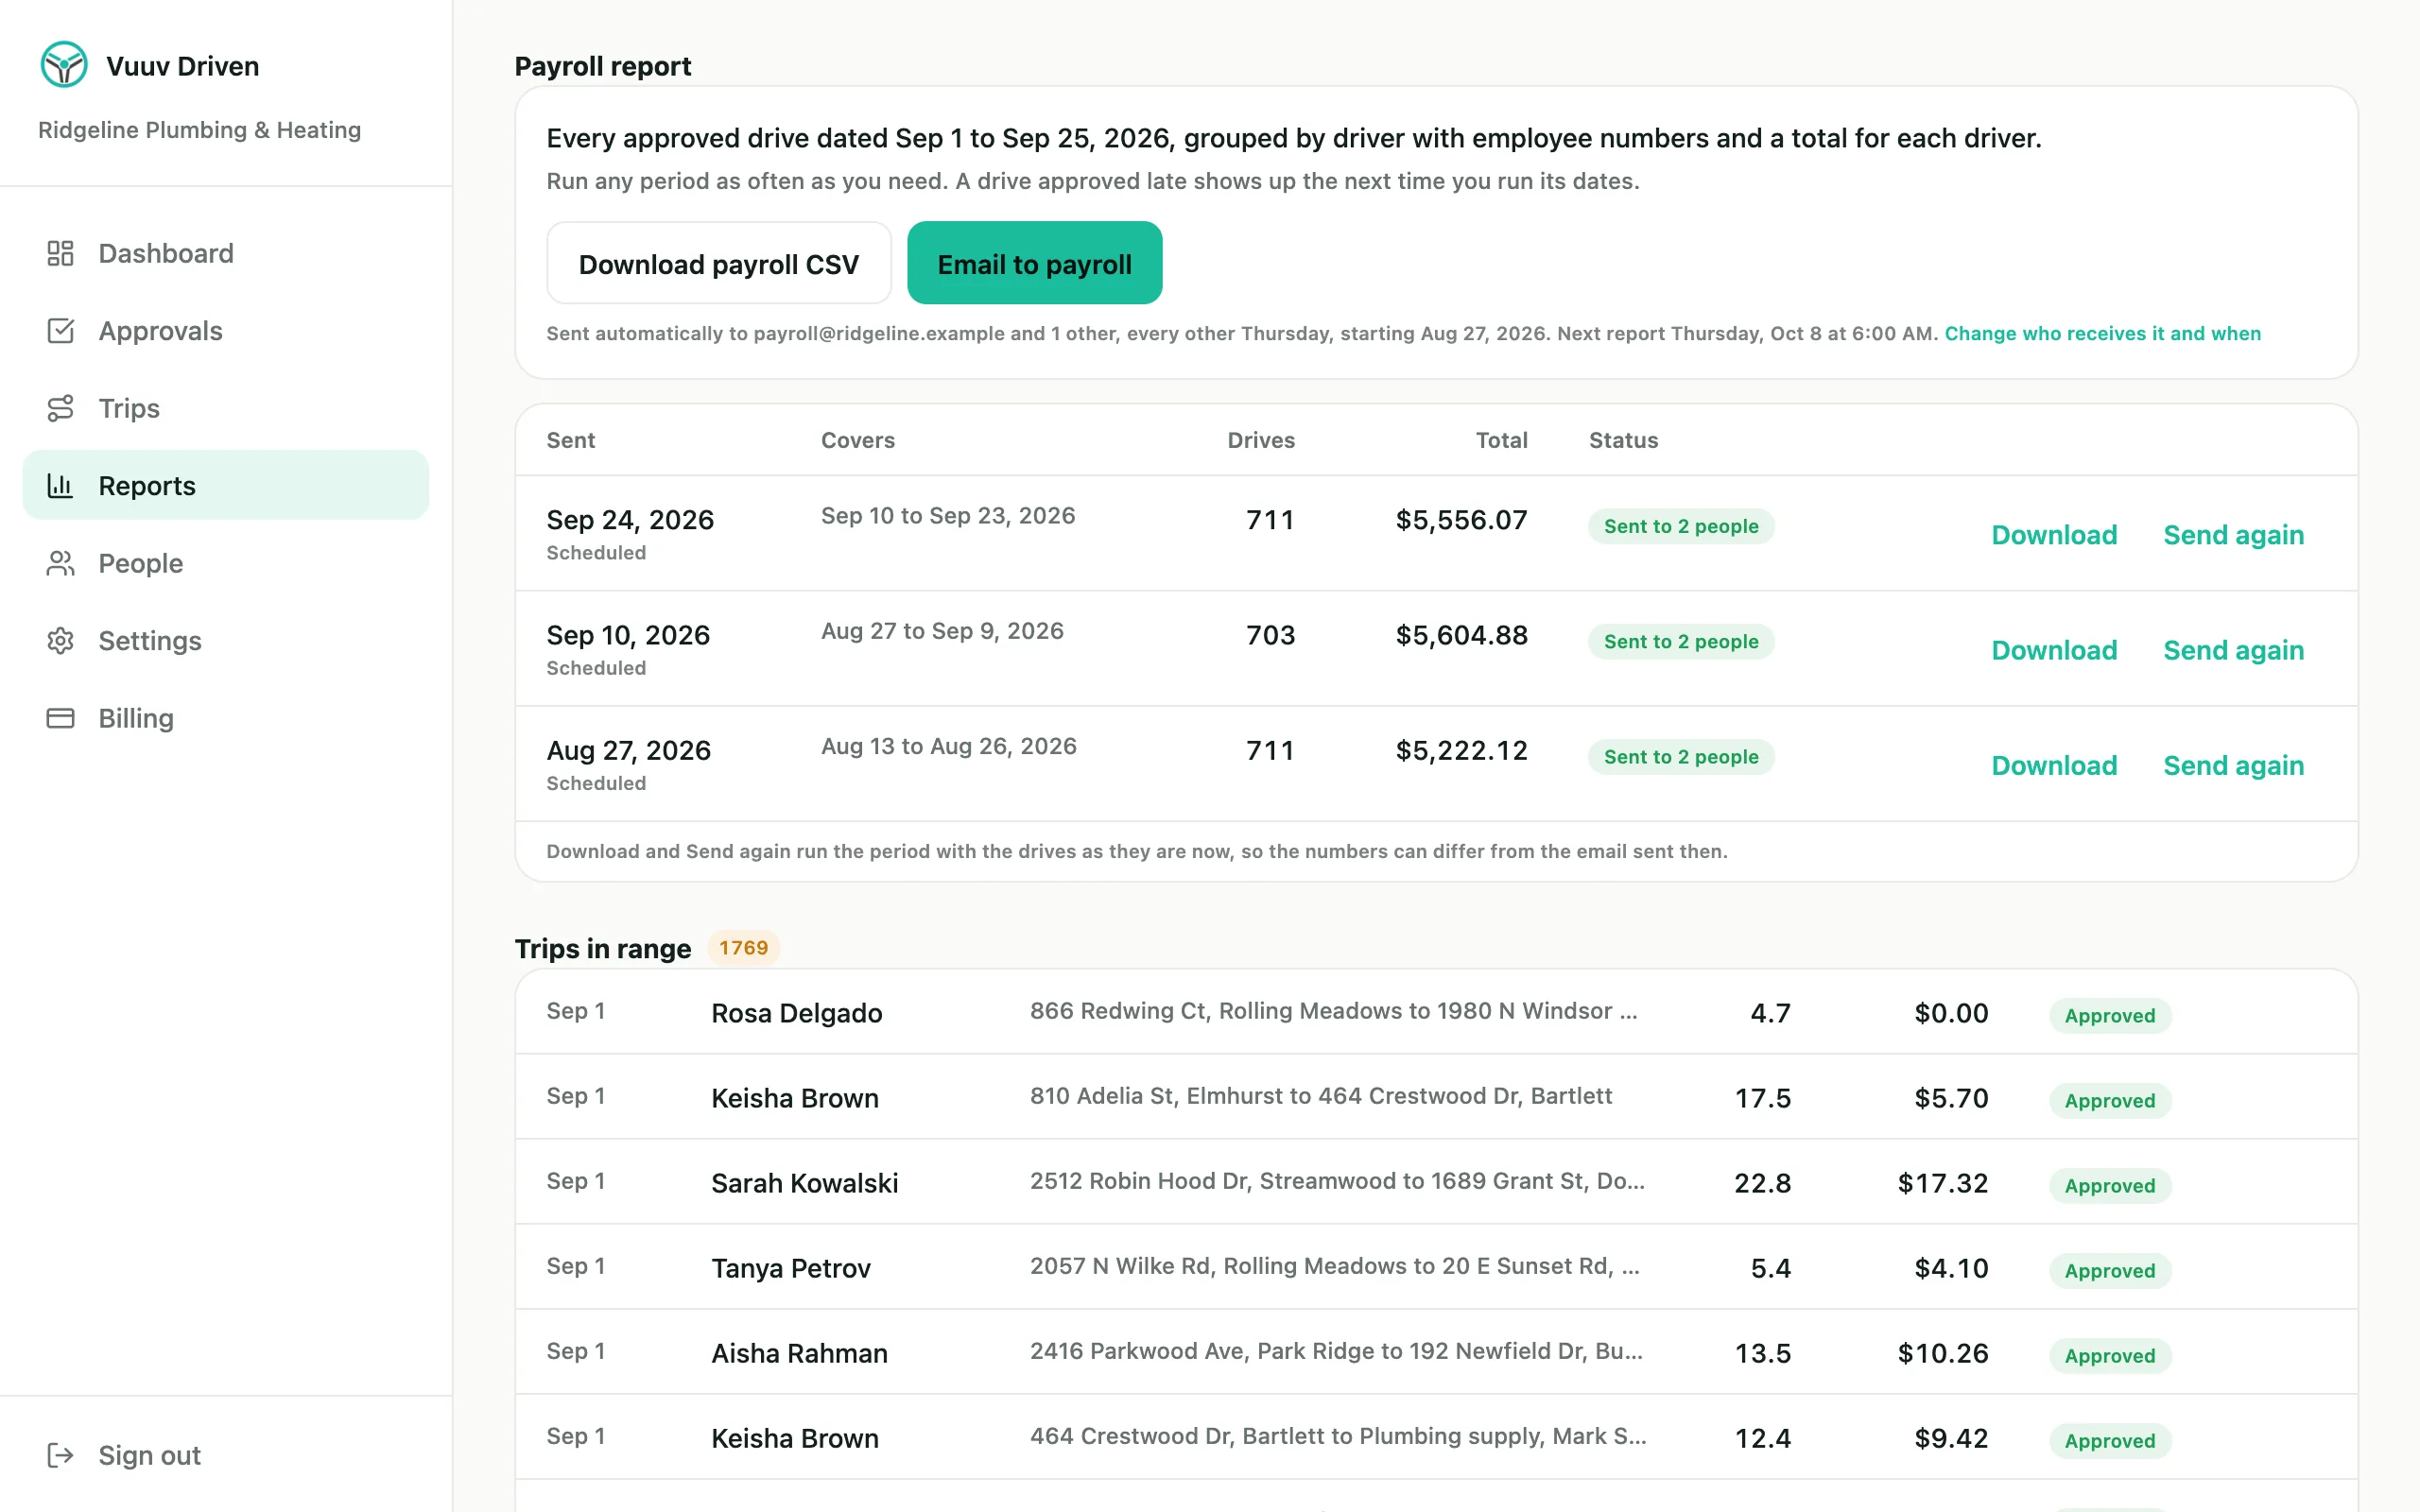This screenshot has width=2420, height=1512.
Task: Click the $10.26 amount
Action: [1942, 1353]
